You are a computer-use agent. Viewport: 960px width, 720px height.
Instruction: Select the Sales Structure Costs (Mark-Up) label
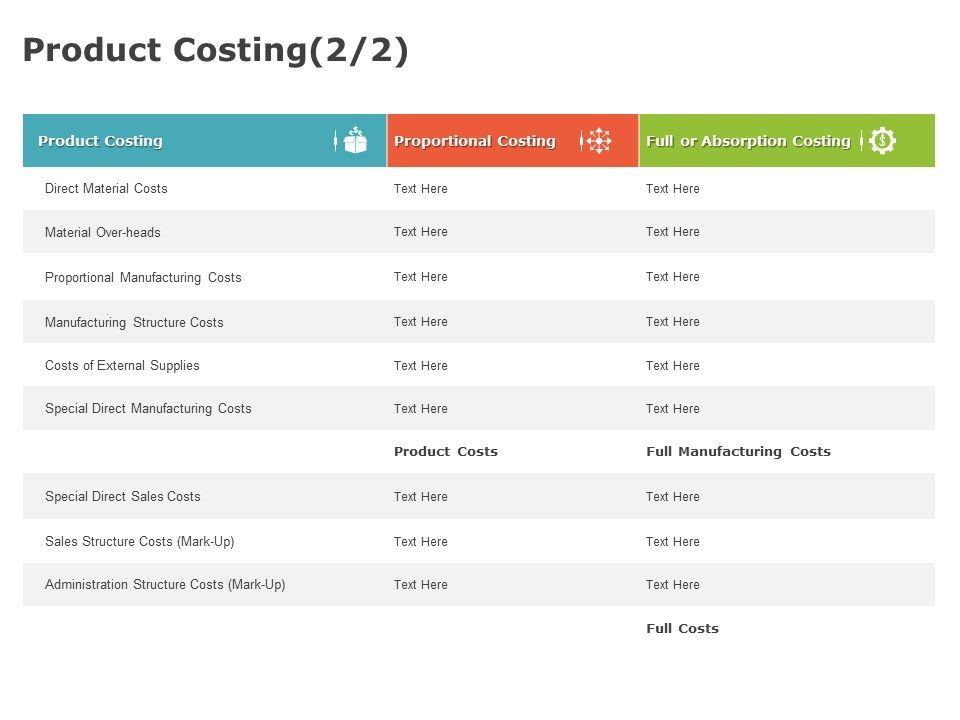tap(140, 541)
